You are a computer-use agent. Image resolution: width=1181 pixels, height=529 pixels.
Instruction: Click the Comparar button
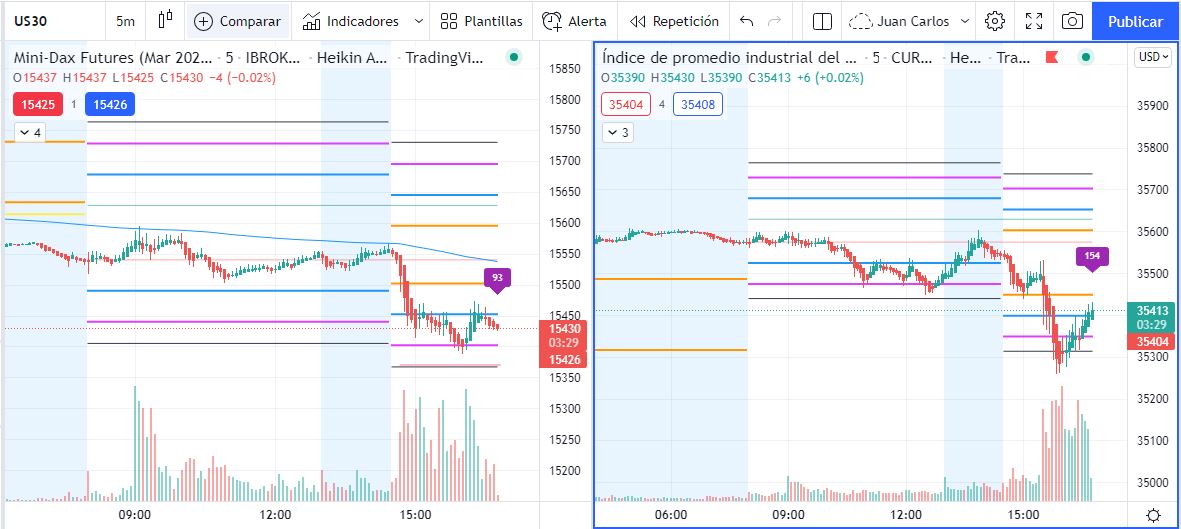[x=238, y=21]
